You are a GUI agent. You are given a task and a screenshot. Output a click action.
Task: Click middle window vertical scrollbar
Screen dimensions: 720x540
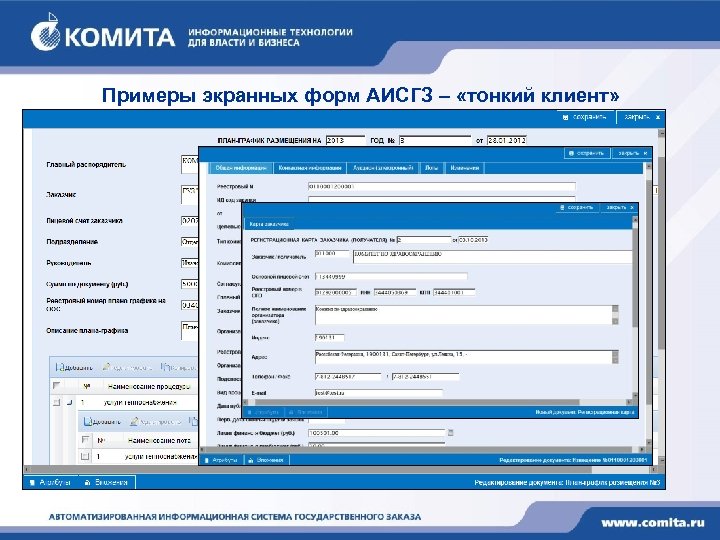pos(649,303)
